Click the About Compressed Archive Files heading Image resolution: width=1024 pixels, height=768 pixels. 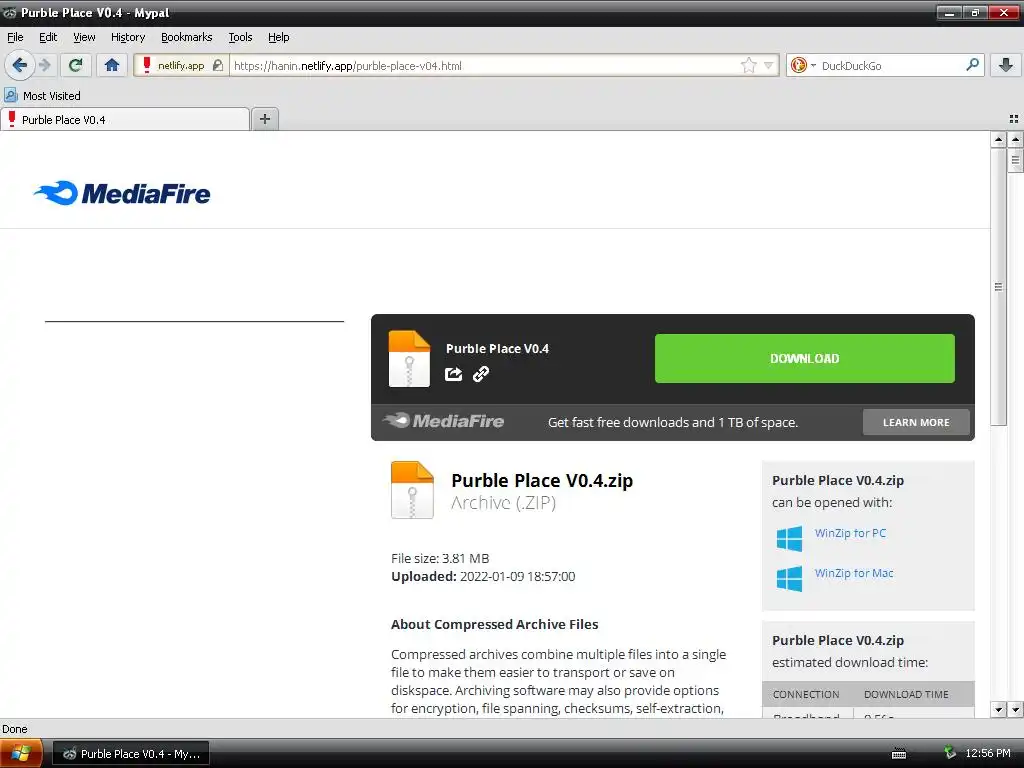[494, 624]
